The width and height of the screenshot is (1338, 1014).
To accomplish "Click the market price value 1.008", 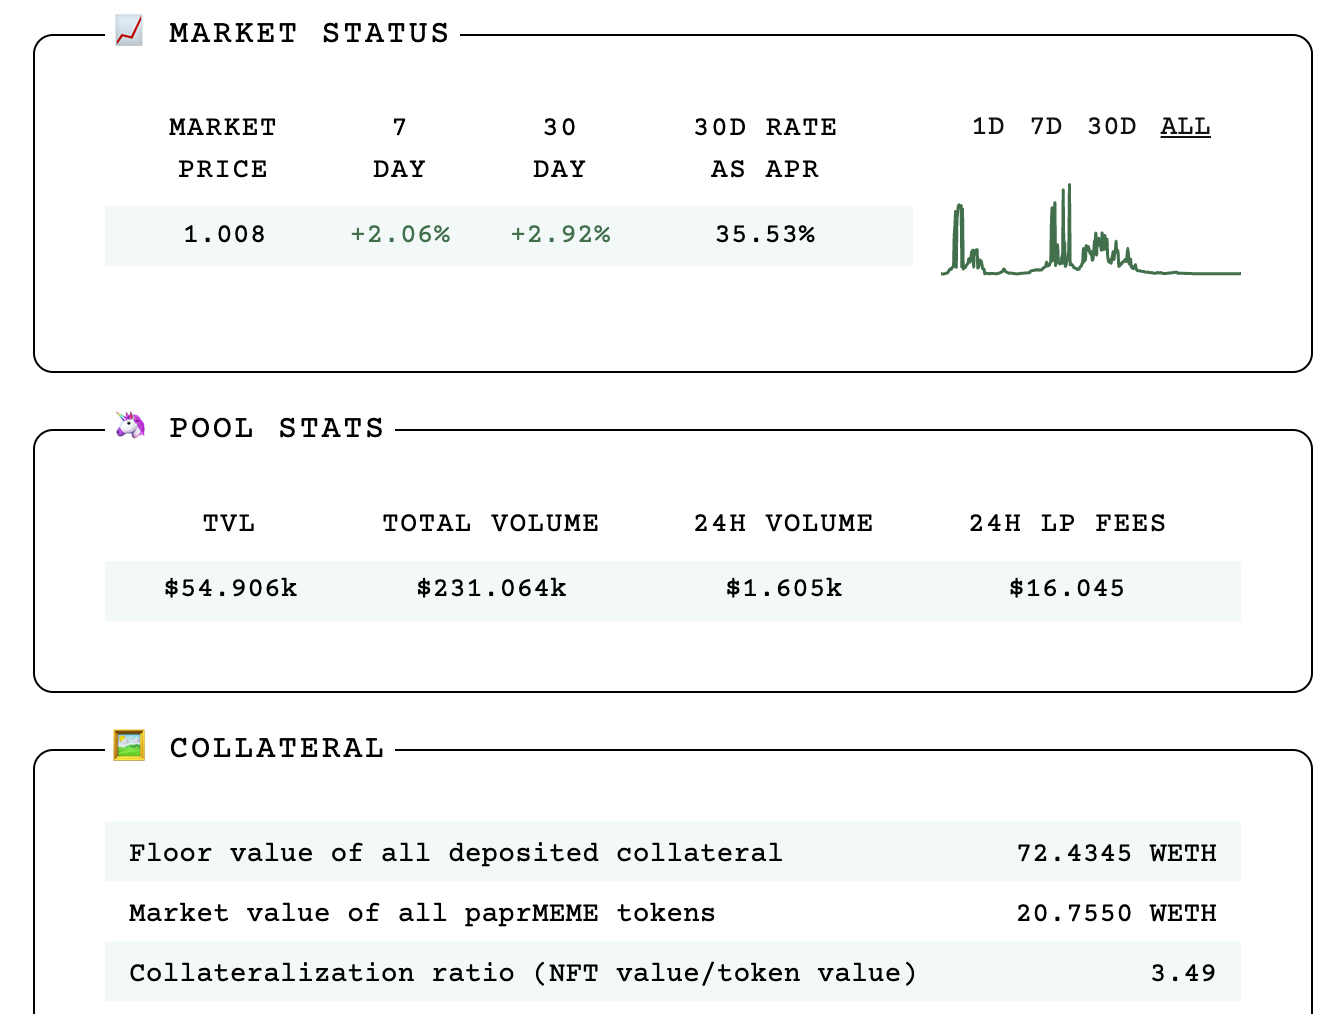I will coord(224,235).
